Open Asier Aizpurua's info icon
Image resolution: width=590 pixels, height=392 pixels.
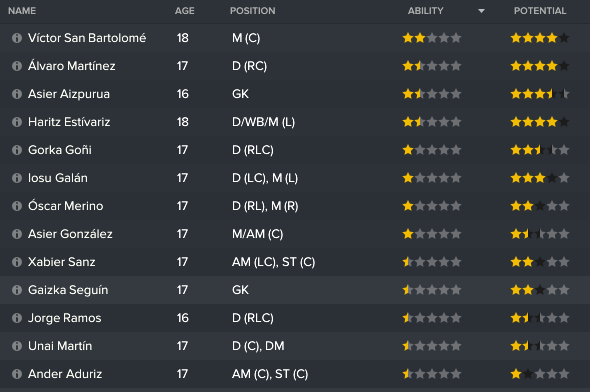pos(17,94)
